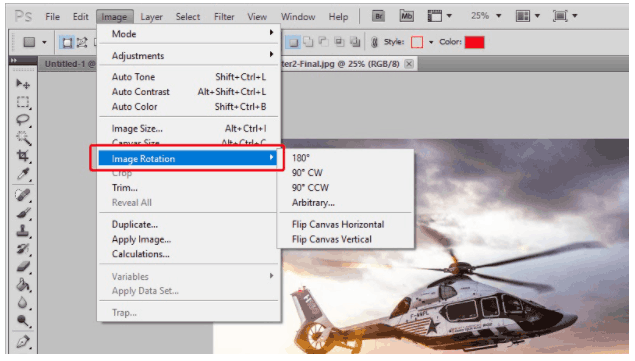The height and width of the screenshot is (361, 635).
Task: Select the Rectangular Marquee tool
Action: click(x=23, y=102)
